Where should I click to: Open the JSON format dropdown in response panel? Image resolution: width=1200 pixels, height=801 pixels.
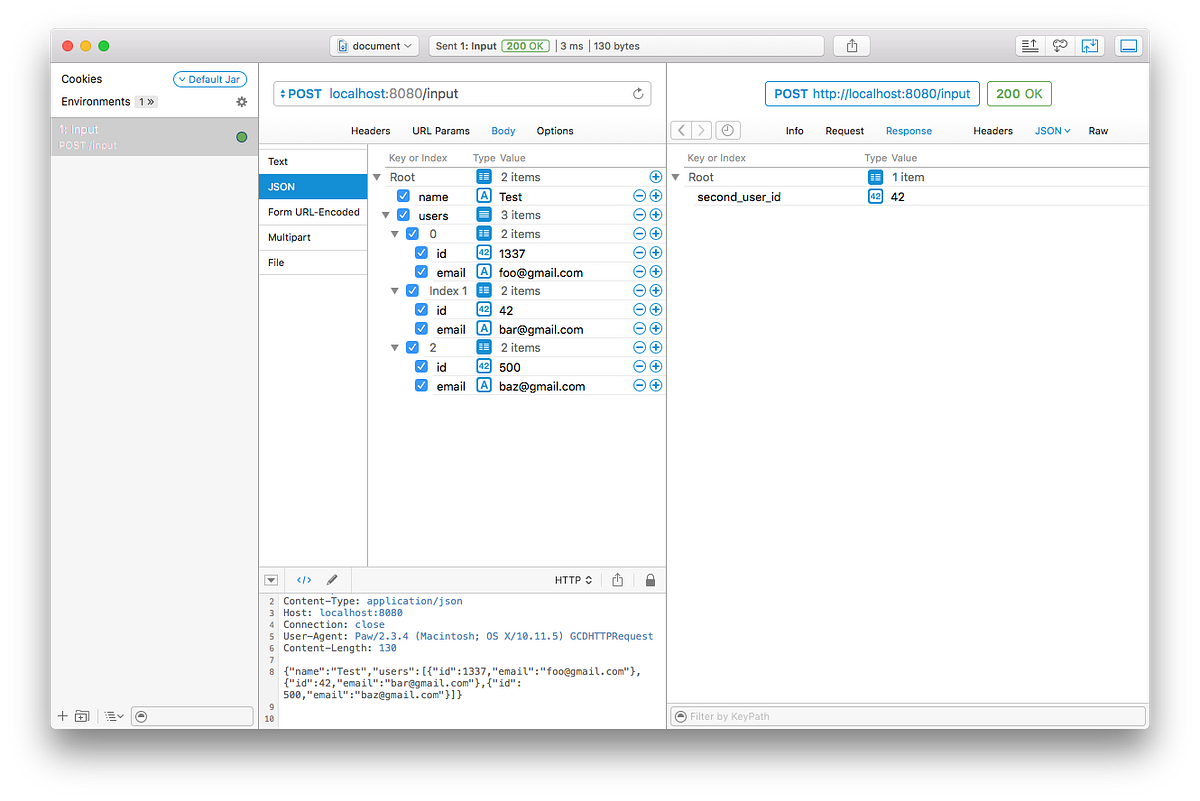(1052, 131)
